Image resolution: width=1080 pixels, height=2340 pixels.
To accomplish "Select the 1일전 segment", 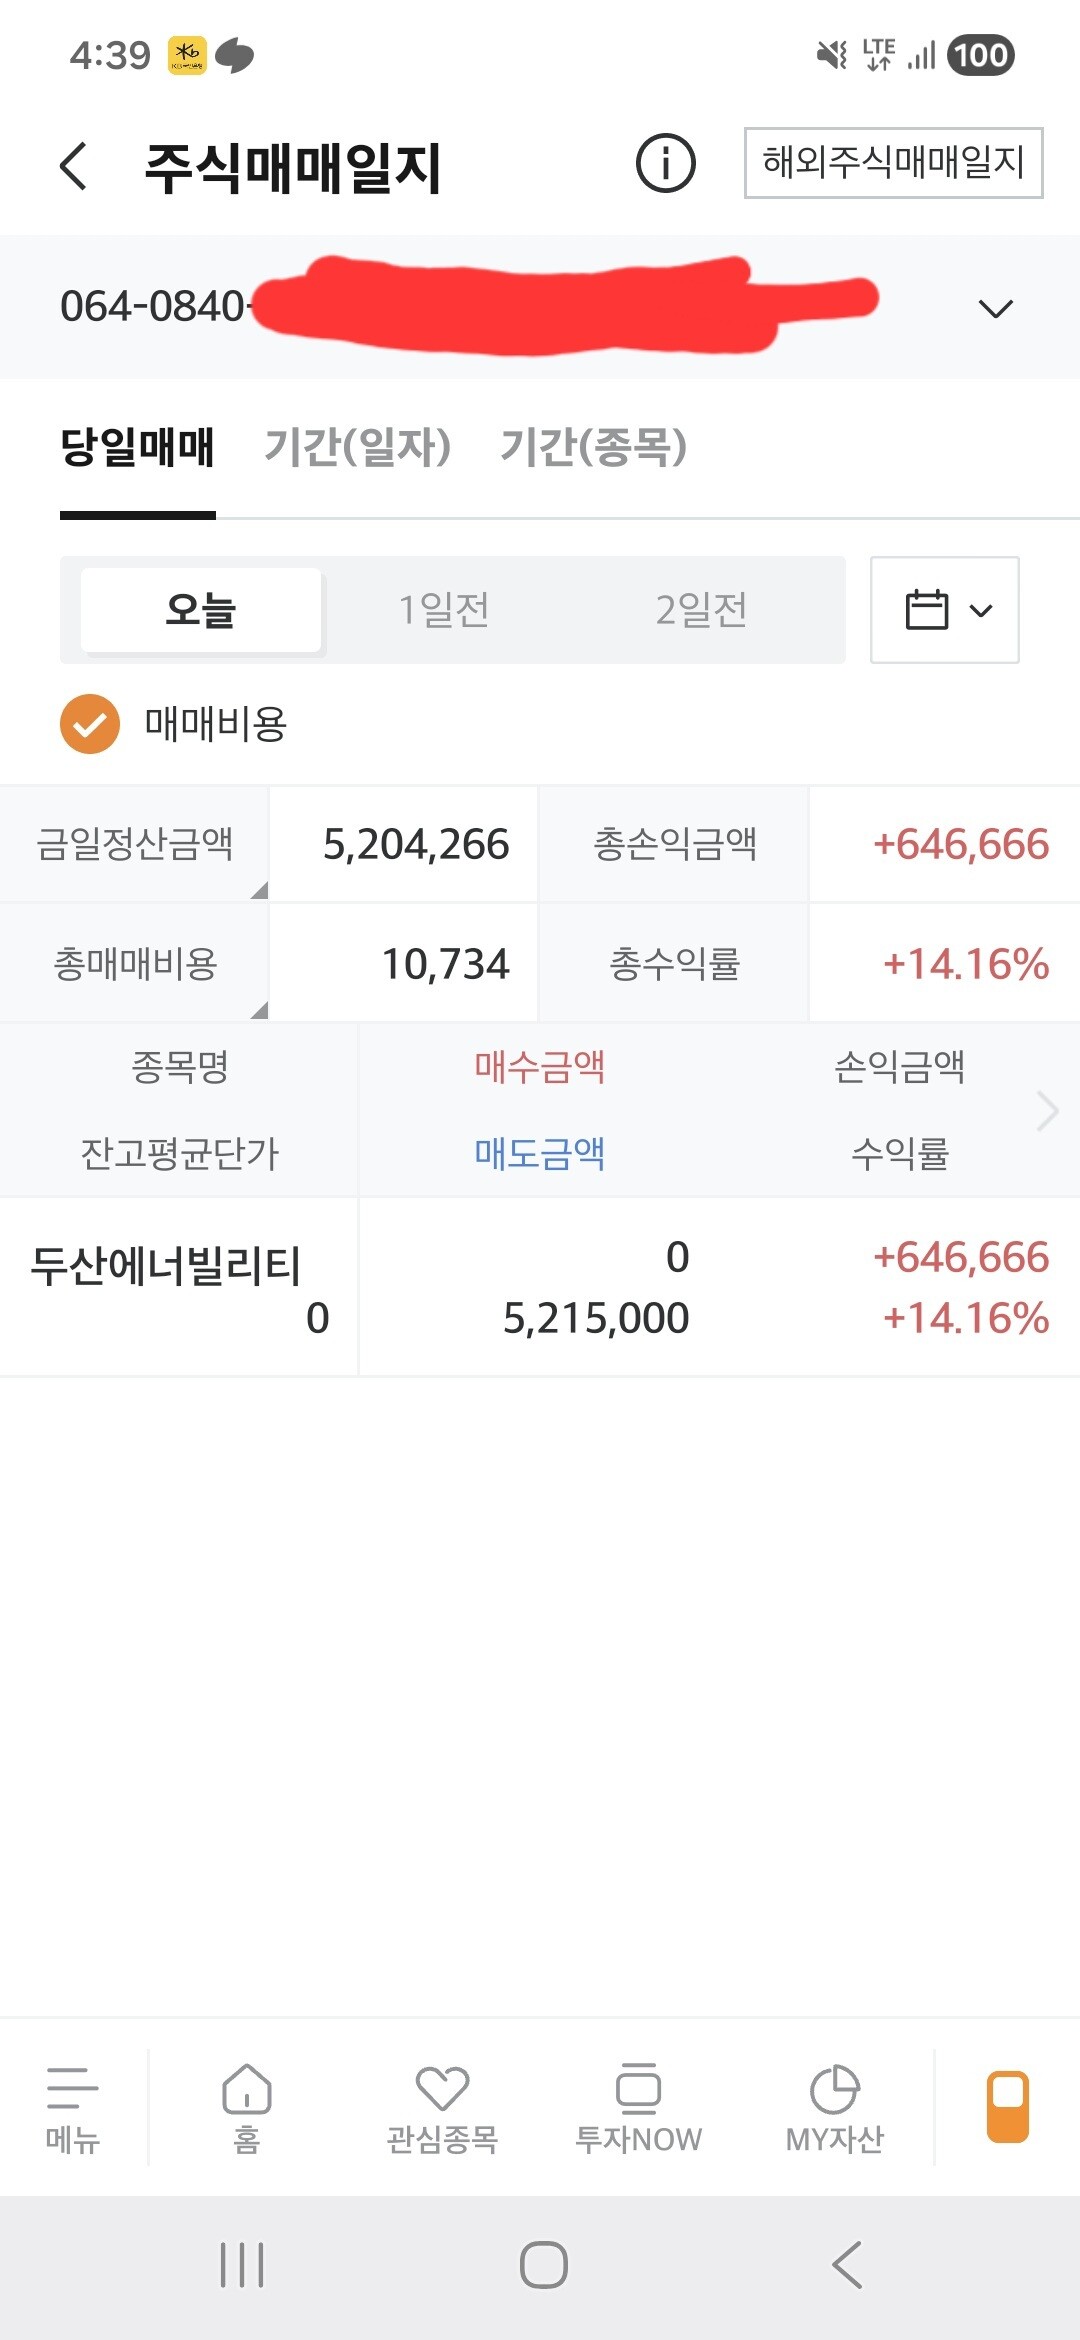I will [444, 610].
